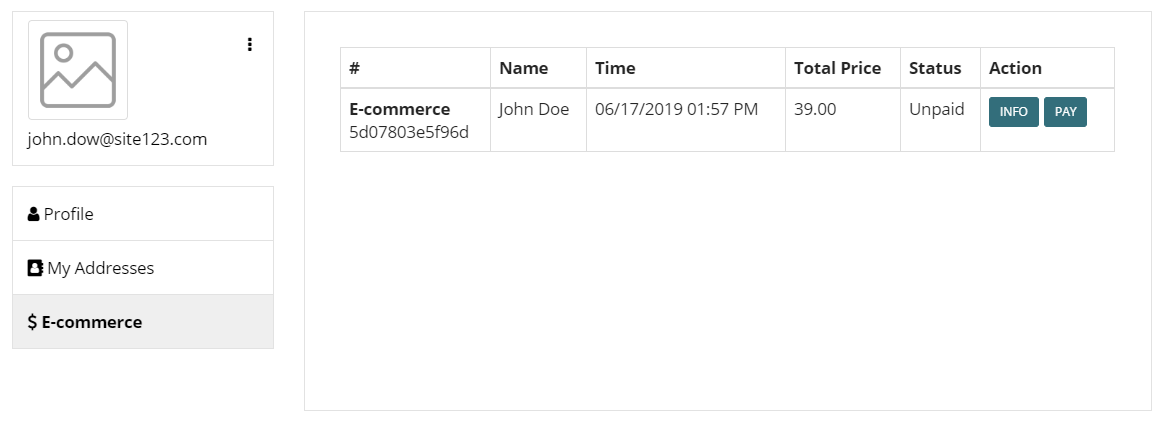
Task: Click the My Addresses contact book icon
Action: tap(35, 268)
